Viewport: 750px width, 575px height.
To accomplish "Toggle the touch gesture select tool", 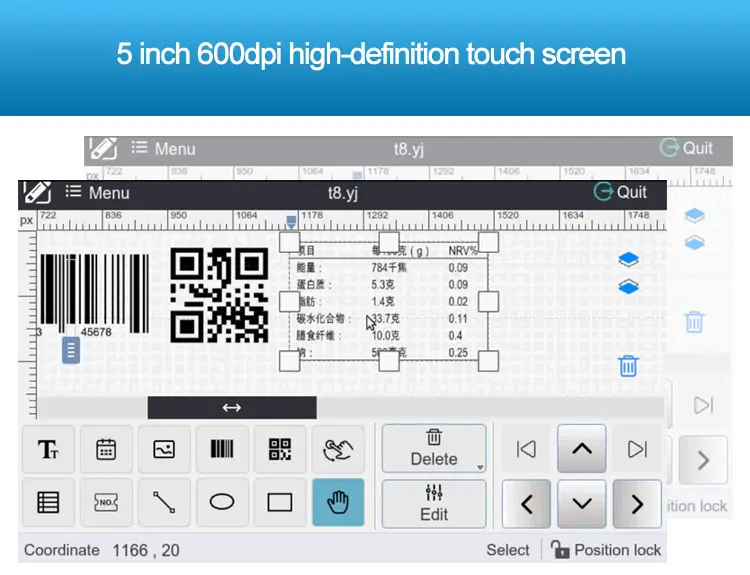I will (338, 450).
